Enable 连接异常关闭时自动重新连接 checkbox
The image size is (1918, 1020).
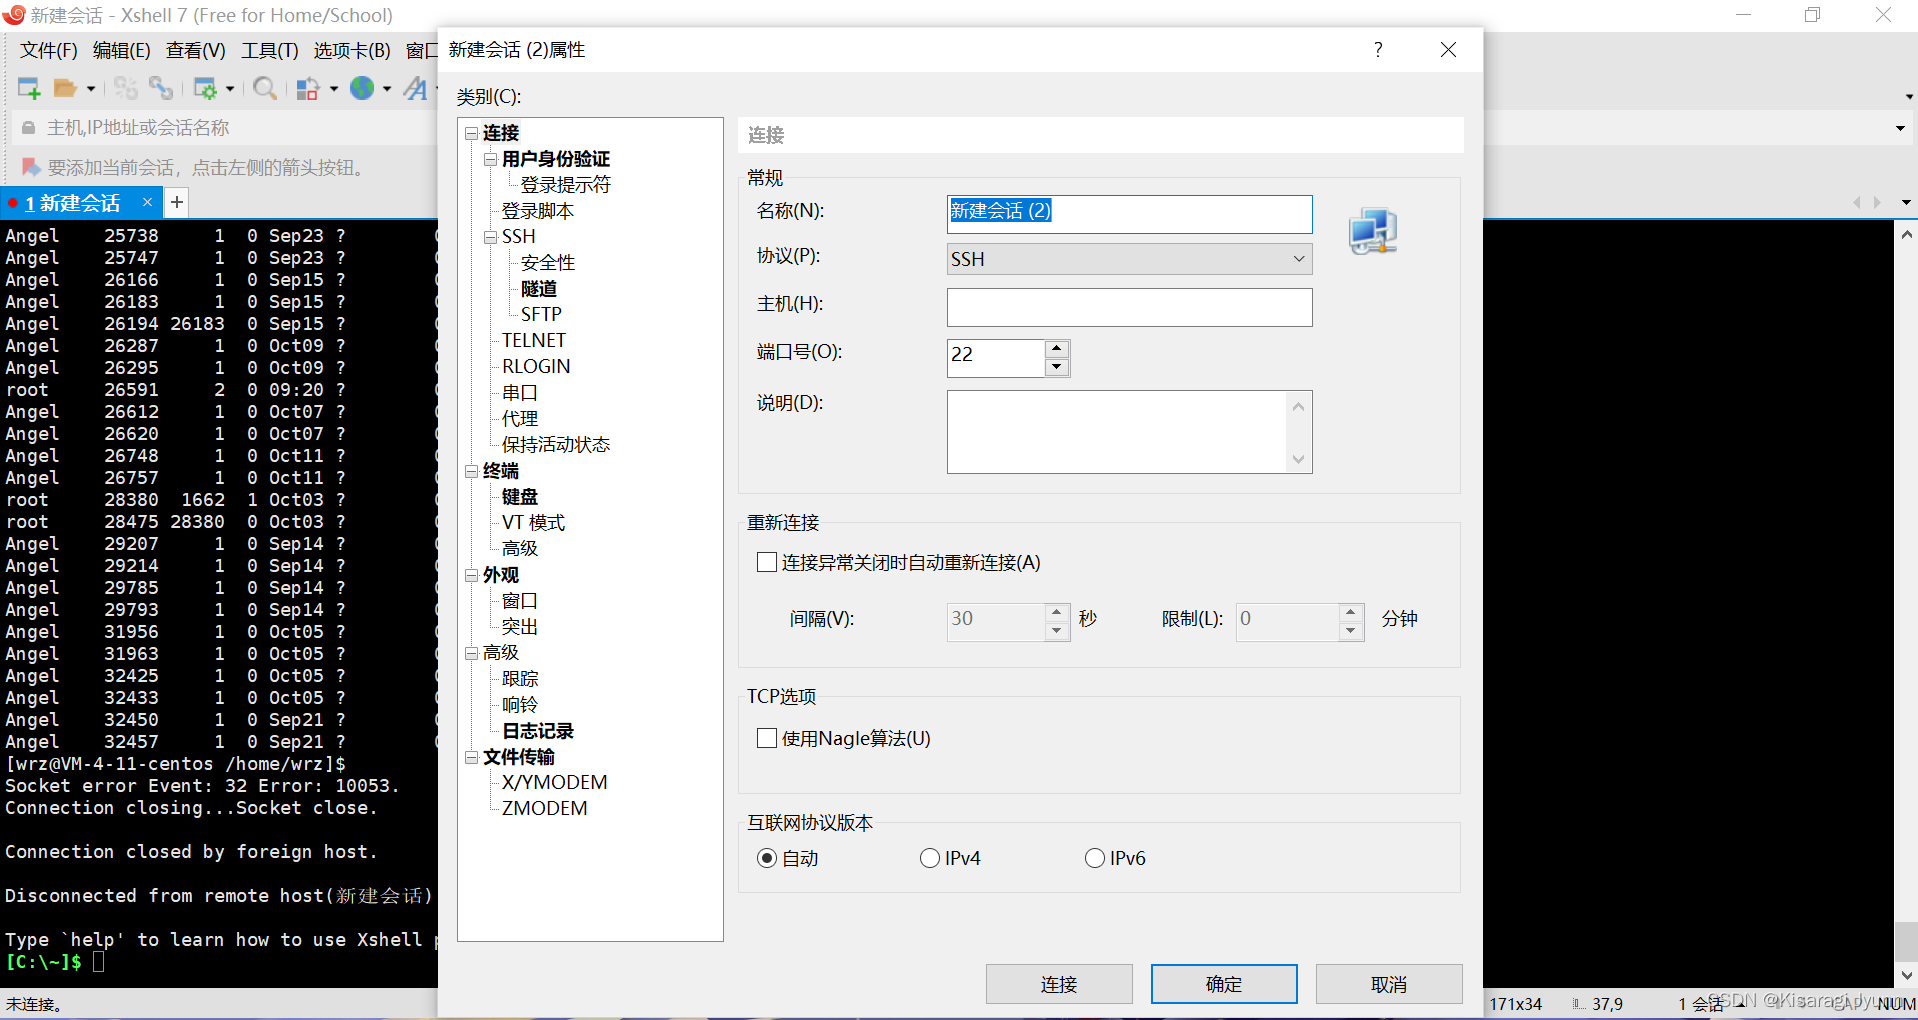point(767,562)
